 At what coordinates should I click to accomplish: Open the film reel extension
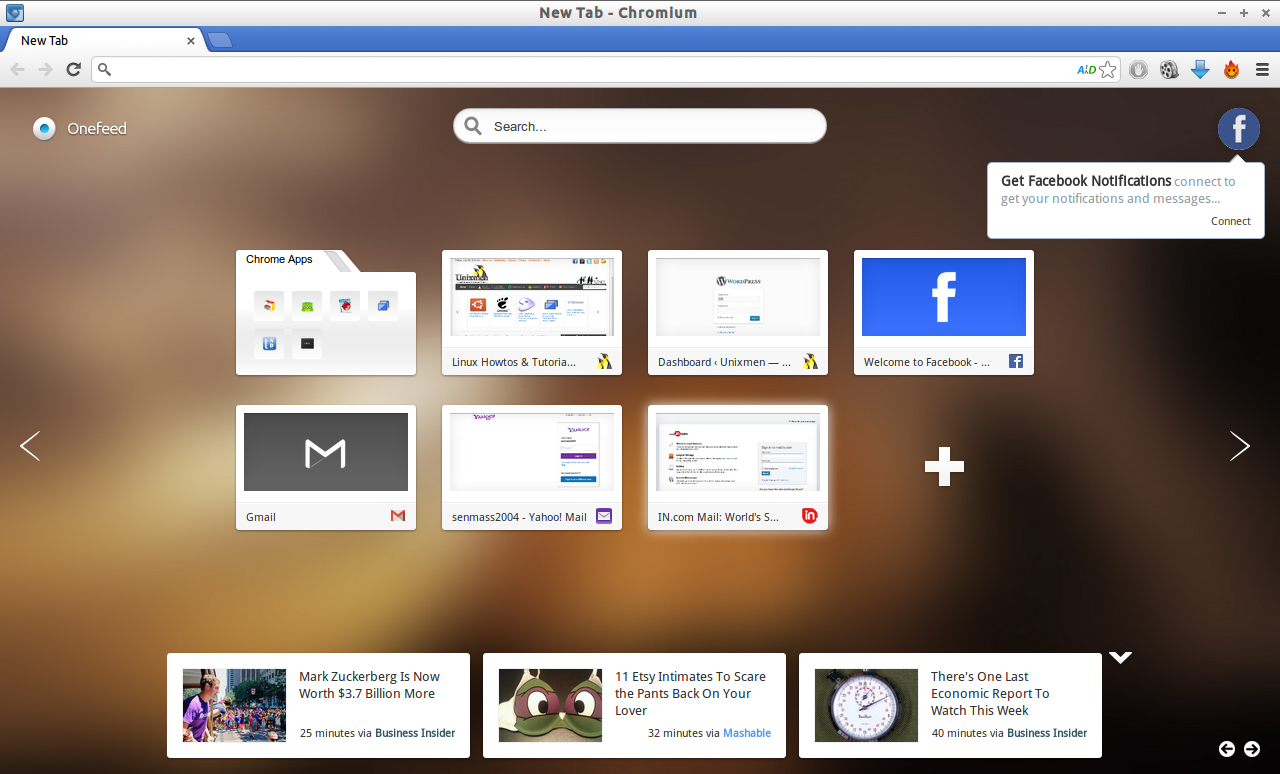[x=1169, y=70]
